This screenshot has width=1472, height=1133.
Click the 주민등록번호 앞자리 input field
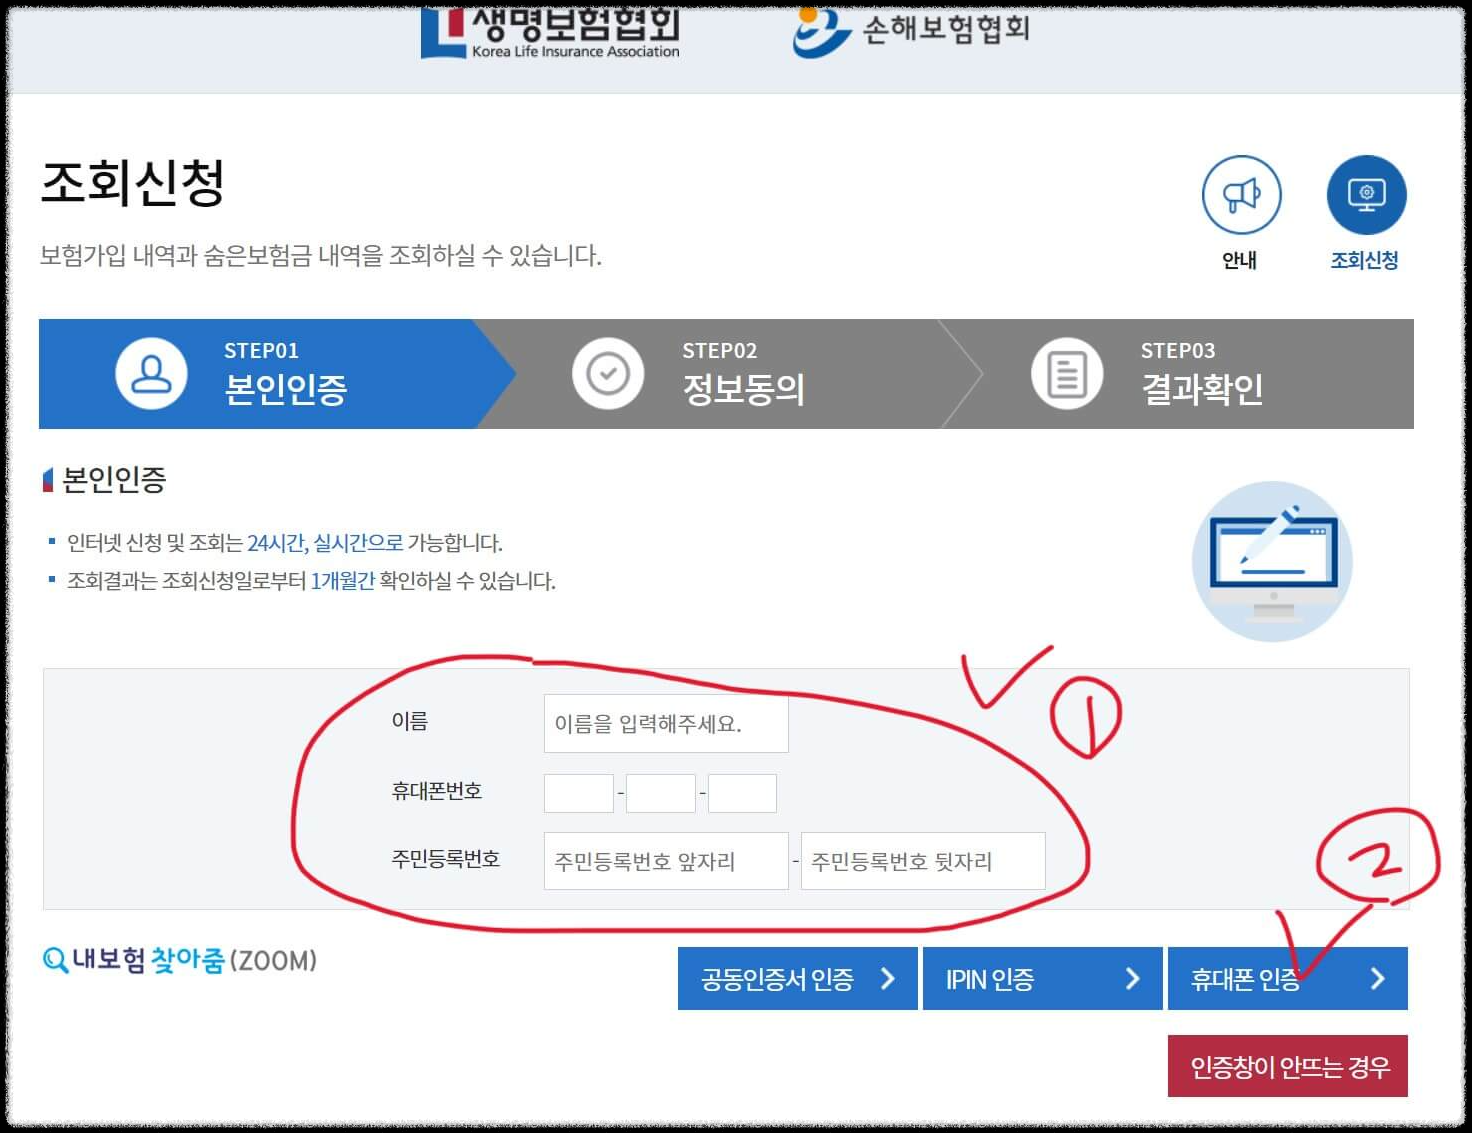click(x=665, y=860)
